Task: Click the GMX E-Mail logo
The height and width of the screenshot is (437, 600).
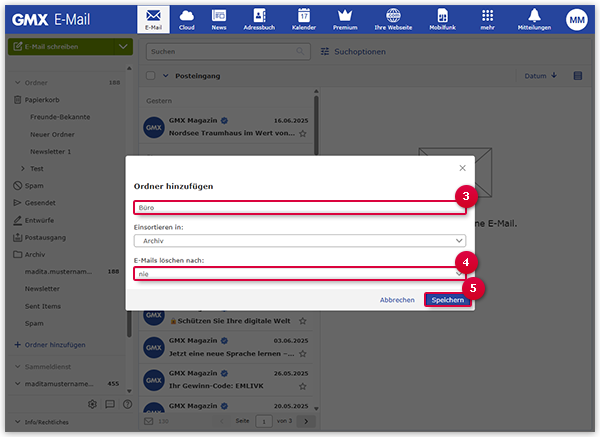Action: tap(51, 20)
